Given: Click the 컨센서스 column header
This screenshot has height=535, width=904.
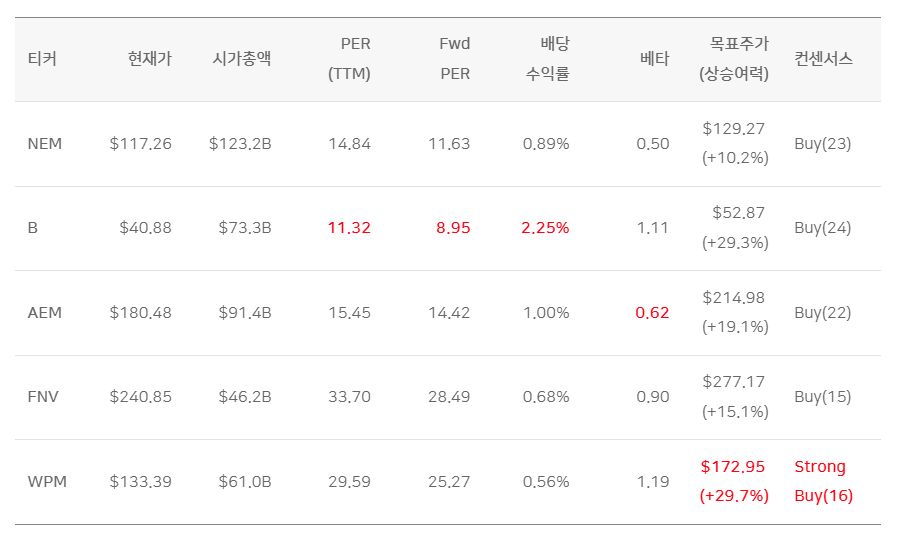Looking at the screenshot, I should point(823,59).
